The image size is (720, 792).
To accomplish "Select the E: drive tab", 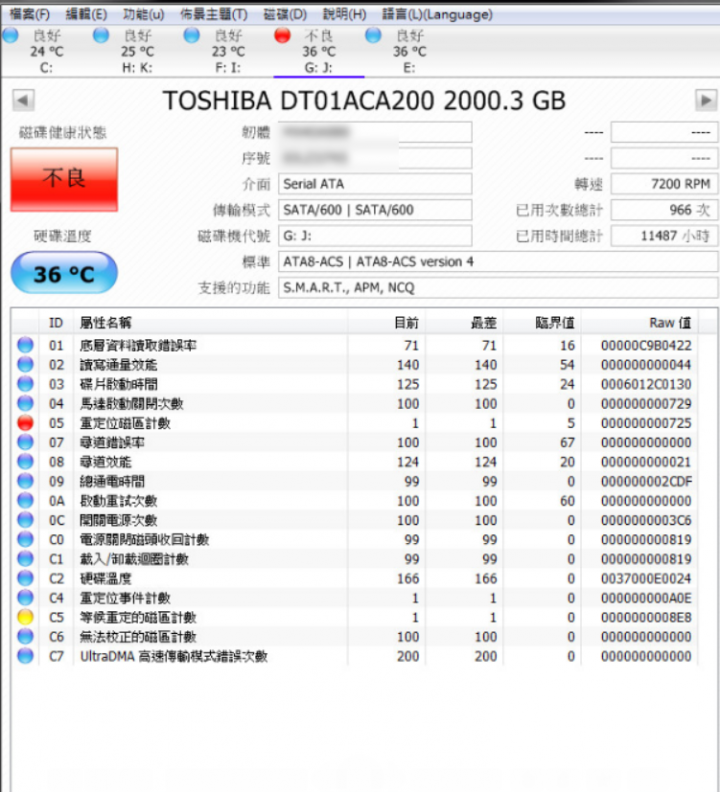I will pyautogui.click(x=409, y=52).
